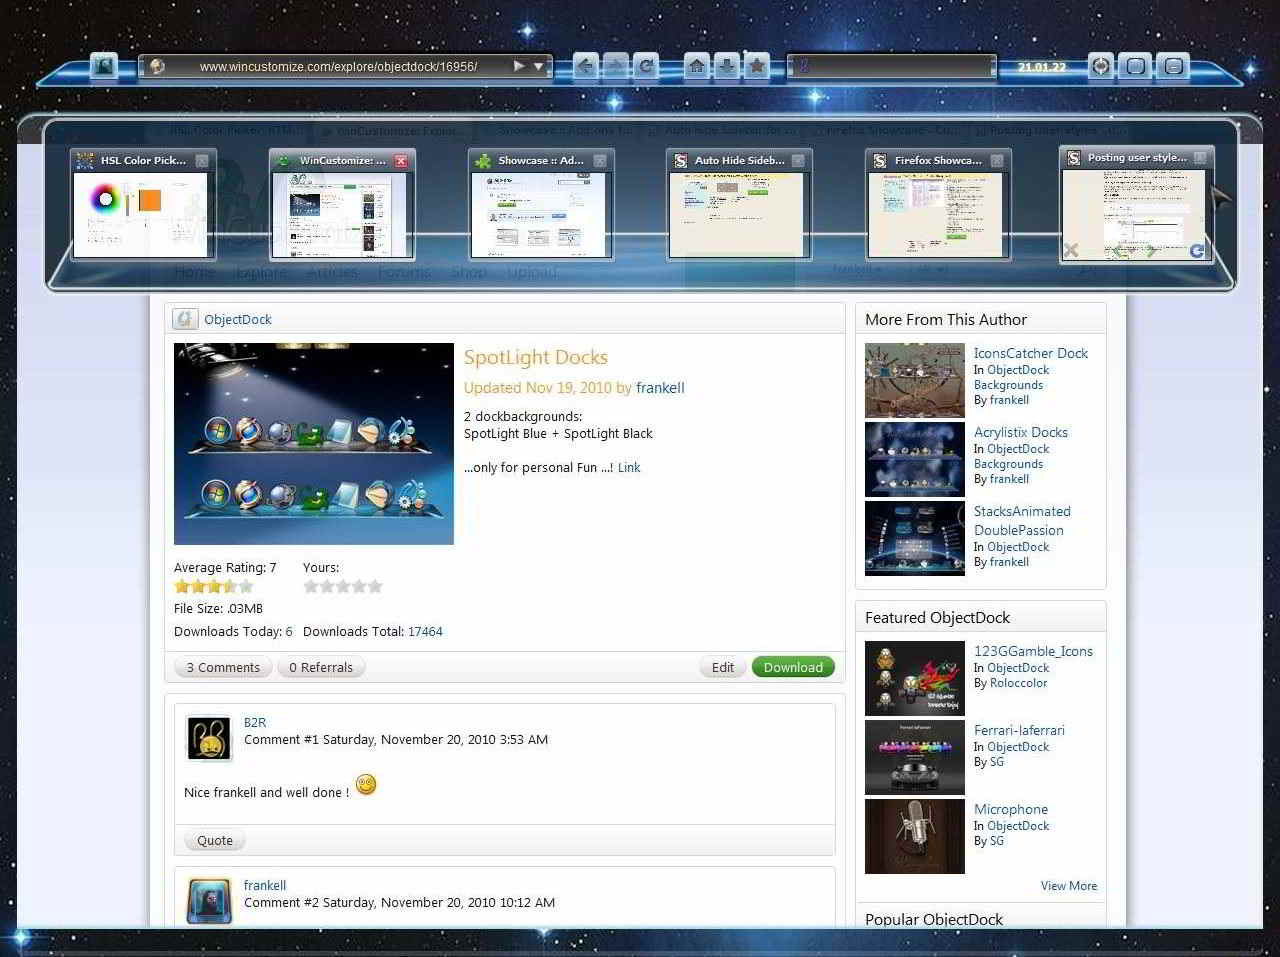Rate the dock using the Yours star rating
Screen dimensions: 1280x957
click(x=343, y=587)
